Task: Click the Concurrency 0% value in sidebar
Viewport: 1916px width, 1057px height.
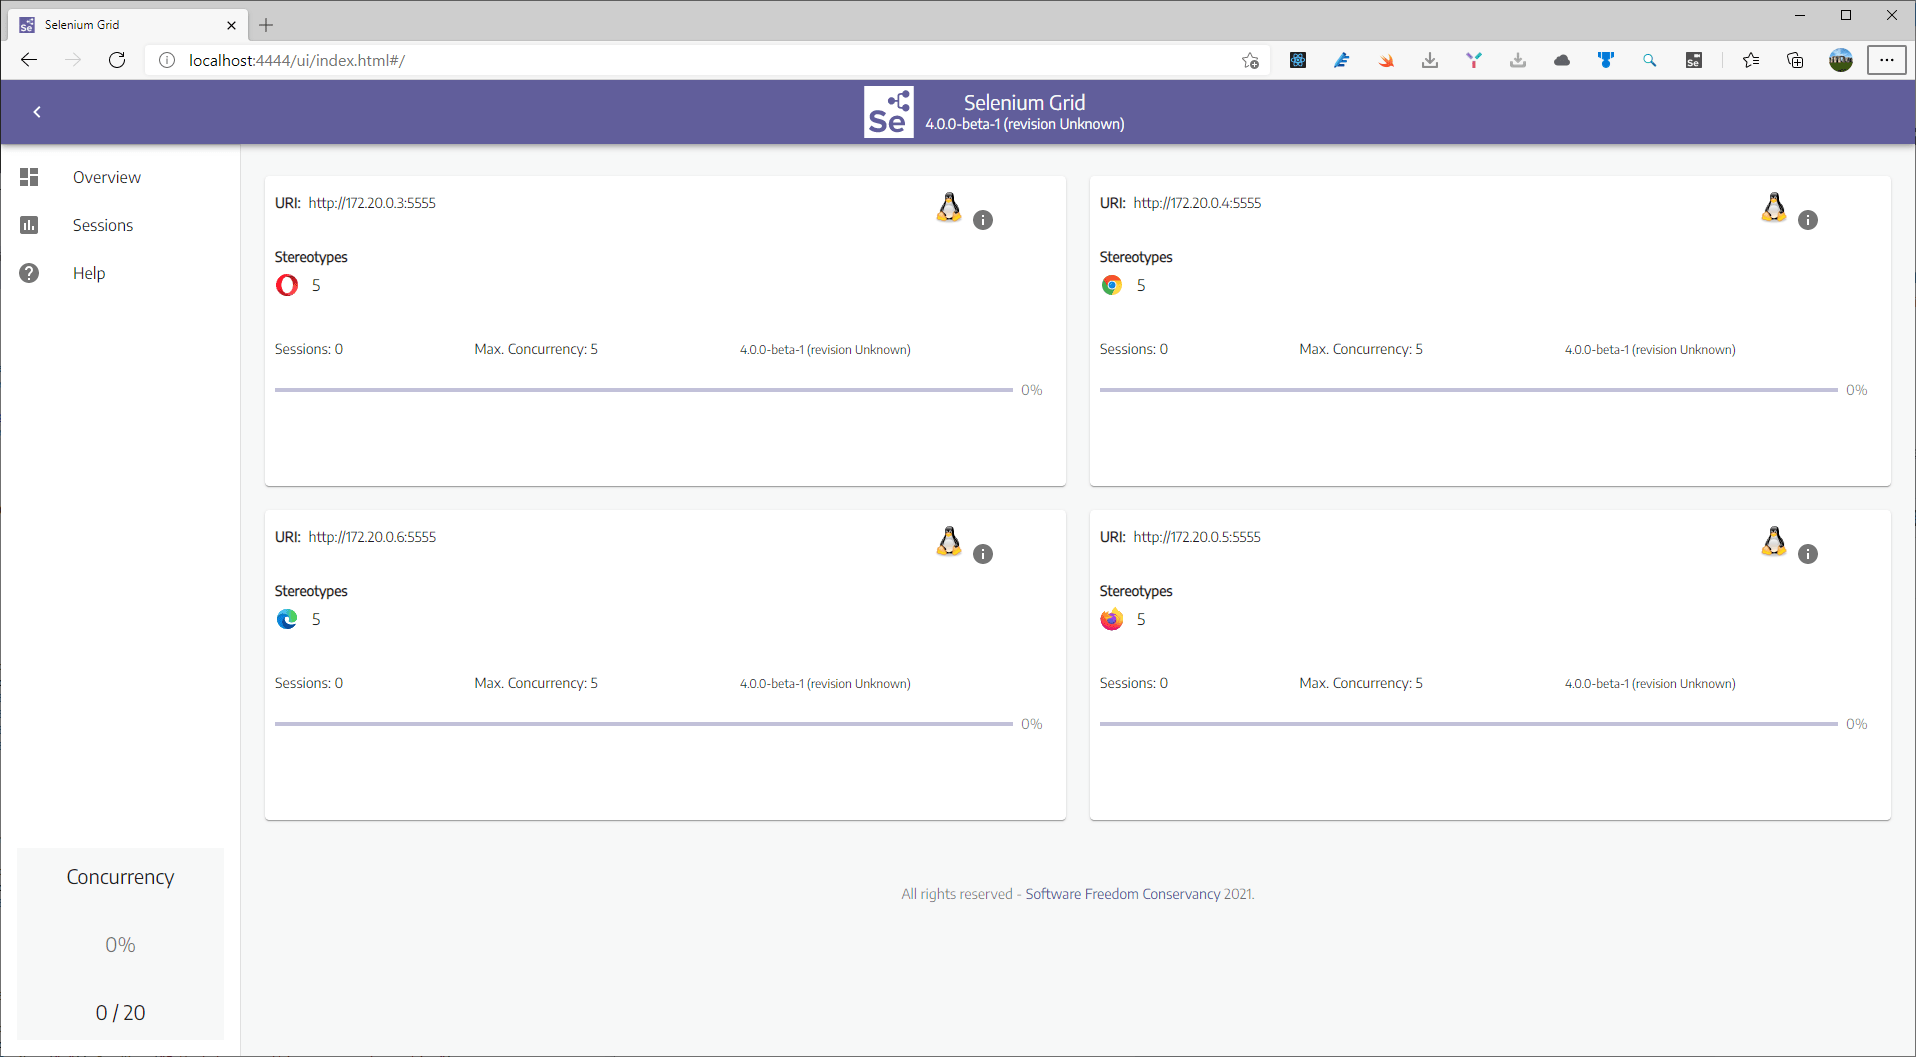Action: [120, 945]
